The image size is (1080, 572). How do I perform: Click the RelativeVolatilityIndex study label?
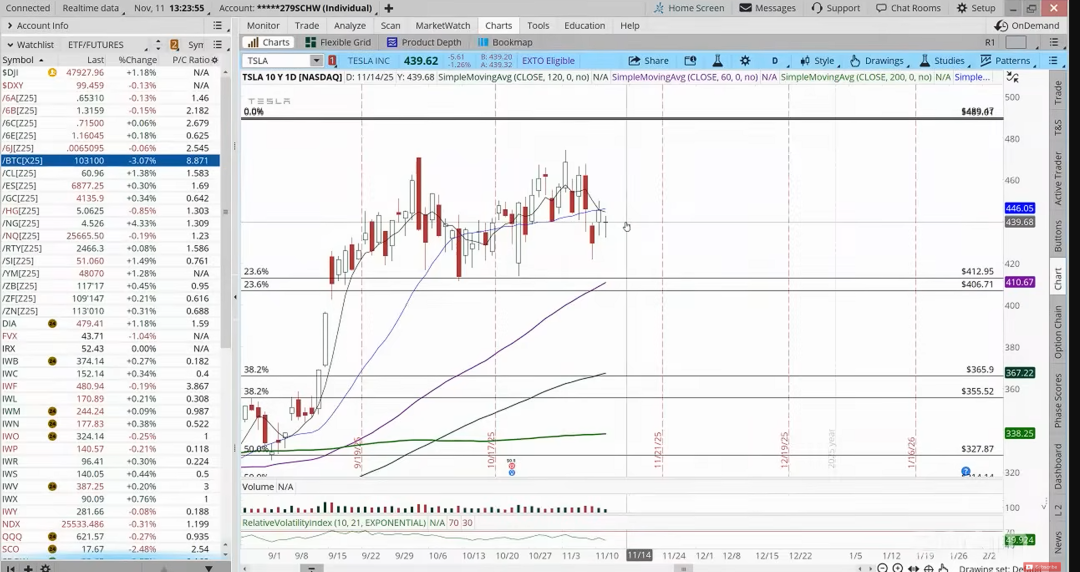[x=333, y=523]
